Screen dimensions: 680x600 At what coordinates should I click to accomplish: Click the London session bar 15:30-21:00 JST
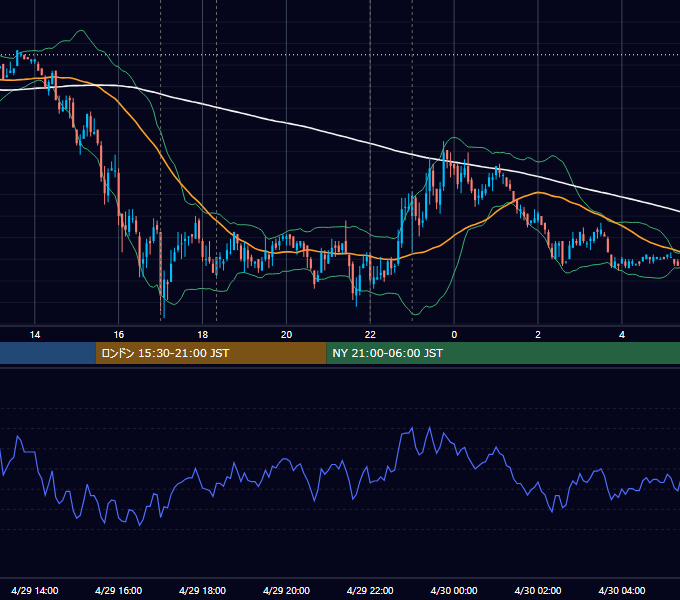click(x=211, y=353)
